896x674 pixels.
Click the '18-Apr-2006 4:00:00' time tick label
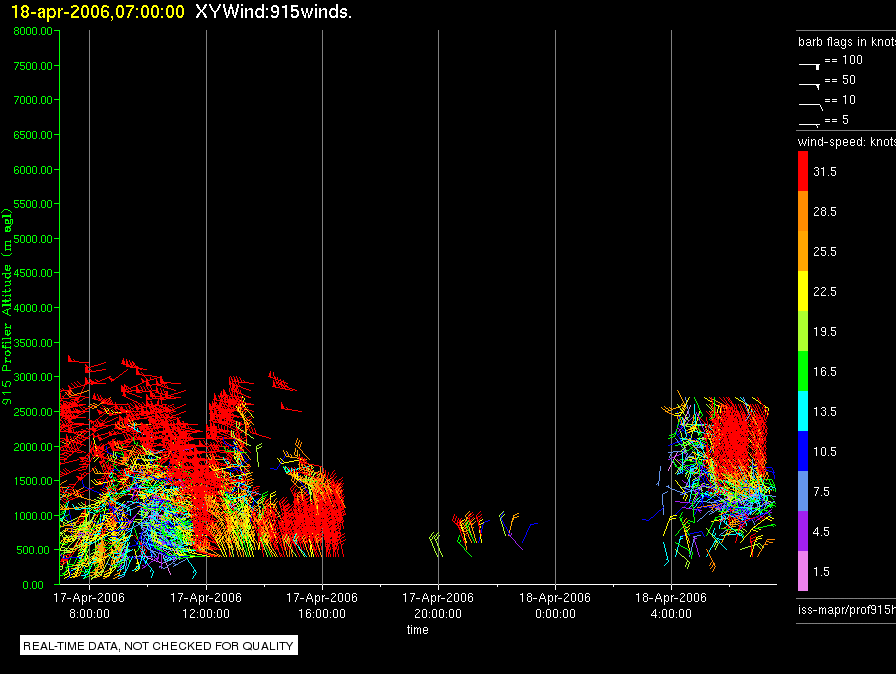click(671, 605)
